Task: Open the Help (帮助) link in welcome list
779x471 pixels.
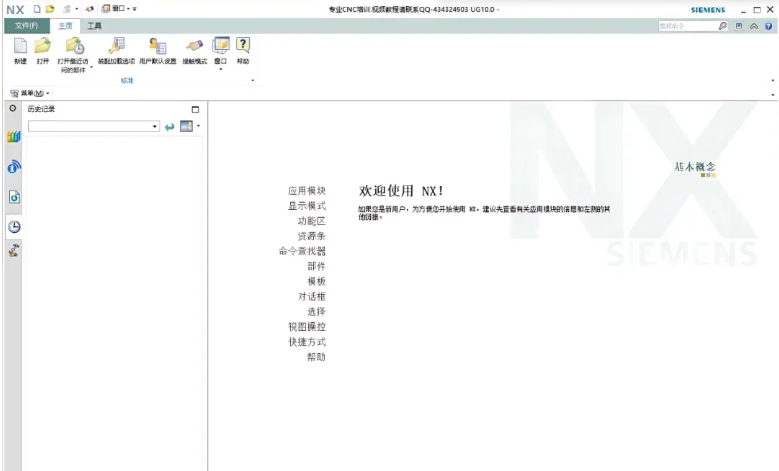Action: [316, 357]
